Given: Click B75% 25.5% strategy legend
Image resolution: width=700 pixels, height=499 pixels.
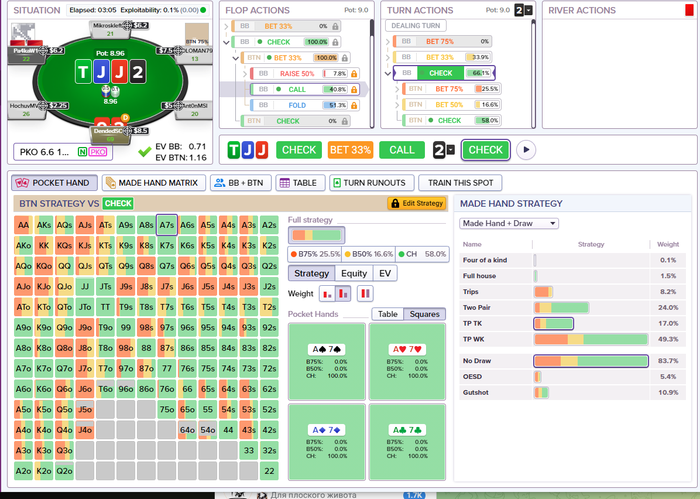Looking at the screenshot, I should (x=315, y=254).
